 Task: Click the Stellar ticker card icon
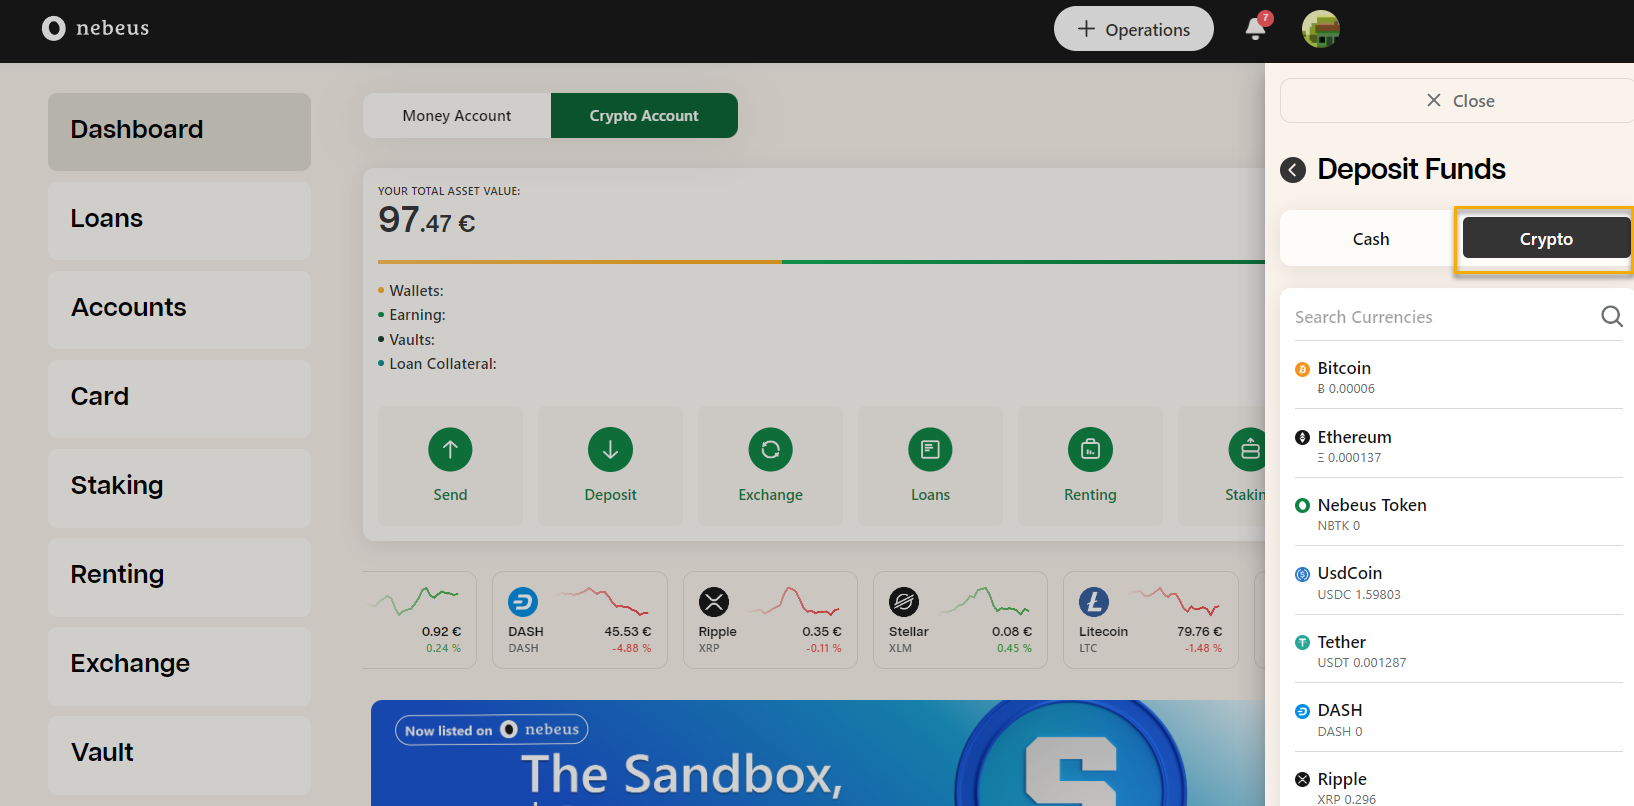pyautogui.click(x=904, y=602)
